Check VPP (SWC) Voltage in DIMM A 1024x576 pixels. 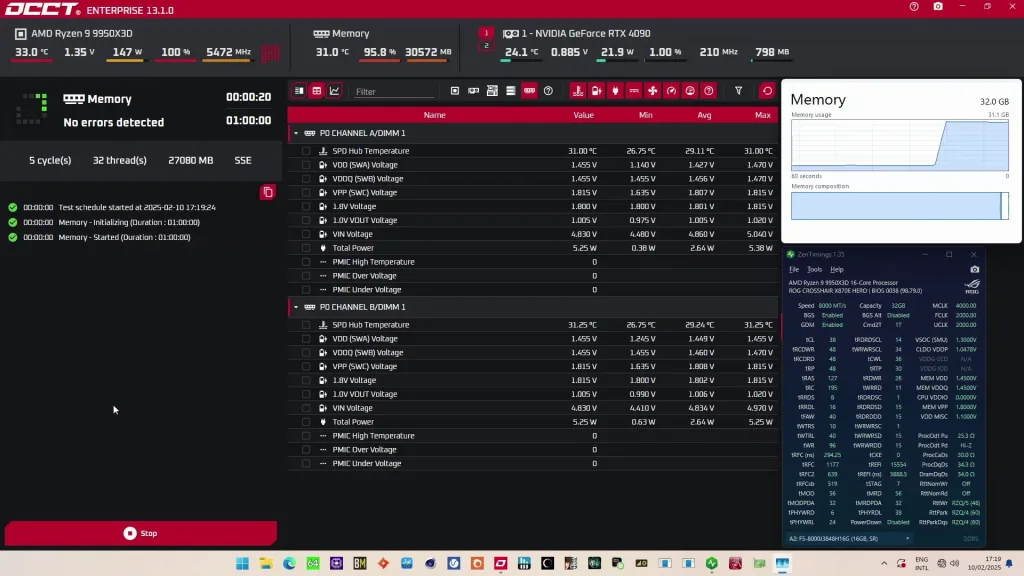306,193
